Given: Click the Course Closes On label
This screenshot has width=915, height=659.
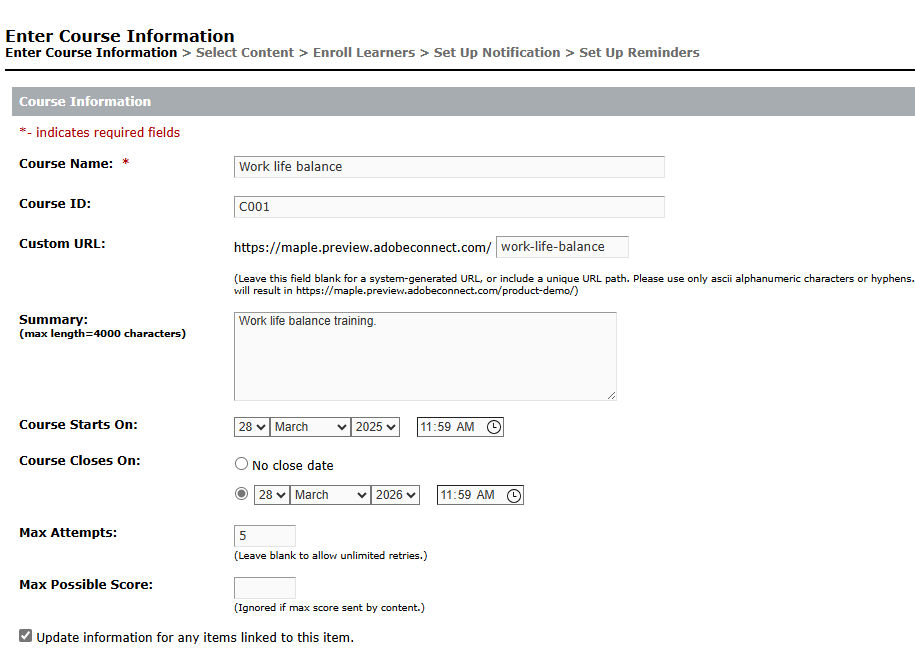Looking at the screenshot, I should pyautogui.click(x=80, y=461).
